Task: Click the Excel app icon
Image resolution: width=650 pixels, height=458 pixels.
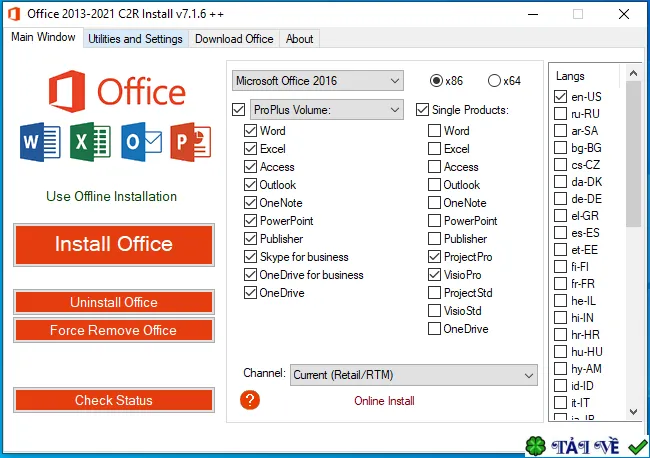Action: pos(90,142)
